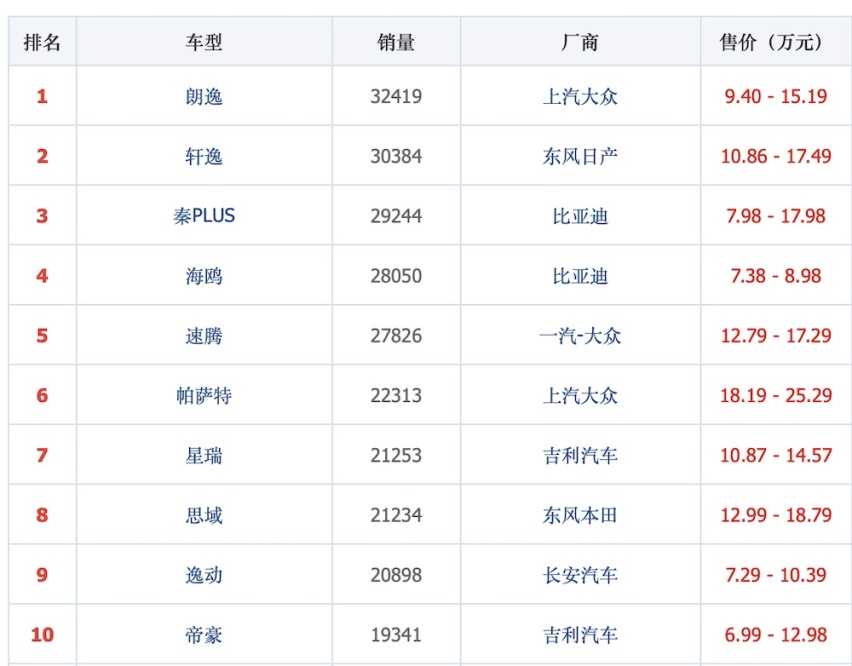Screen dimensions: 852x666
Task: Open the 思域 car model link
Action: click(x=204, y=515)
